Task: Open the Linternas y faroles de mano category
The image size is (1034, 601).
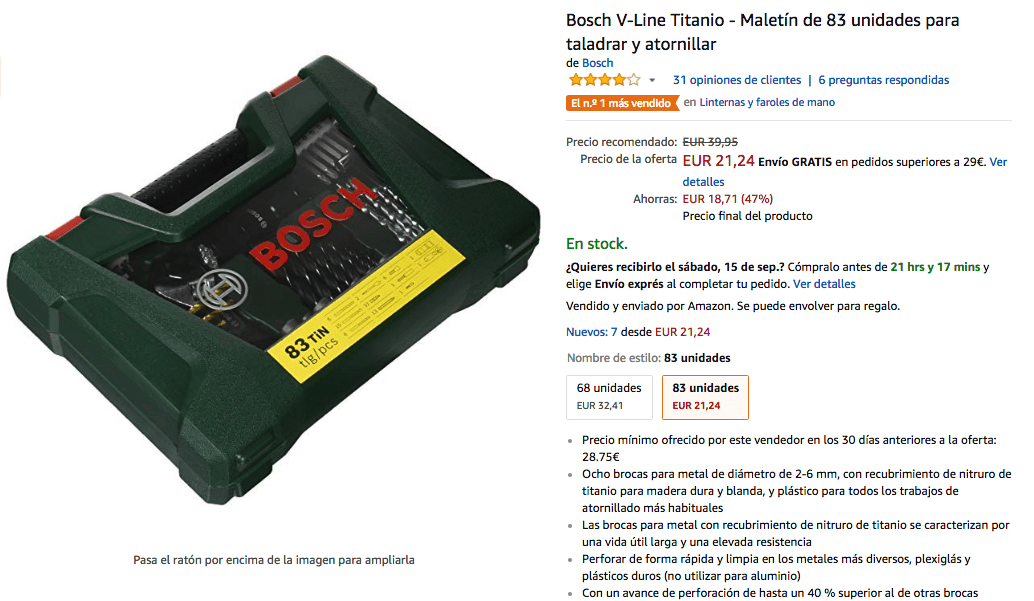Action: (767, 102)
